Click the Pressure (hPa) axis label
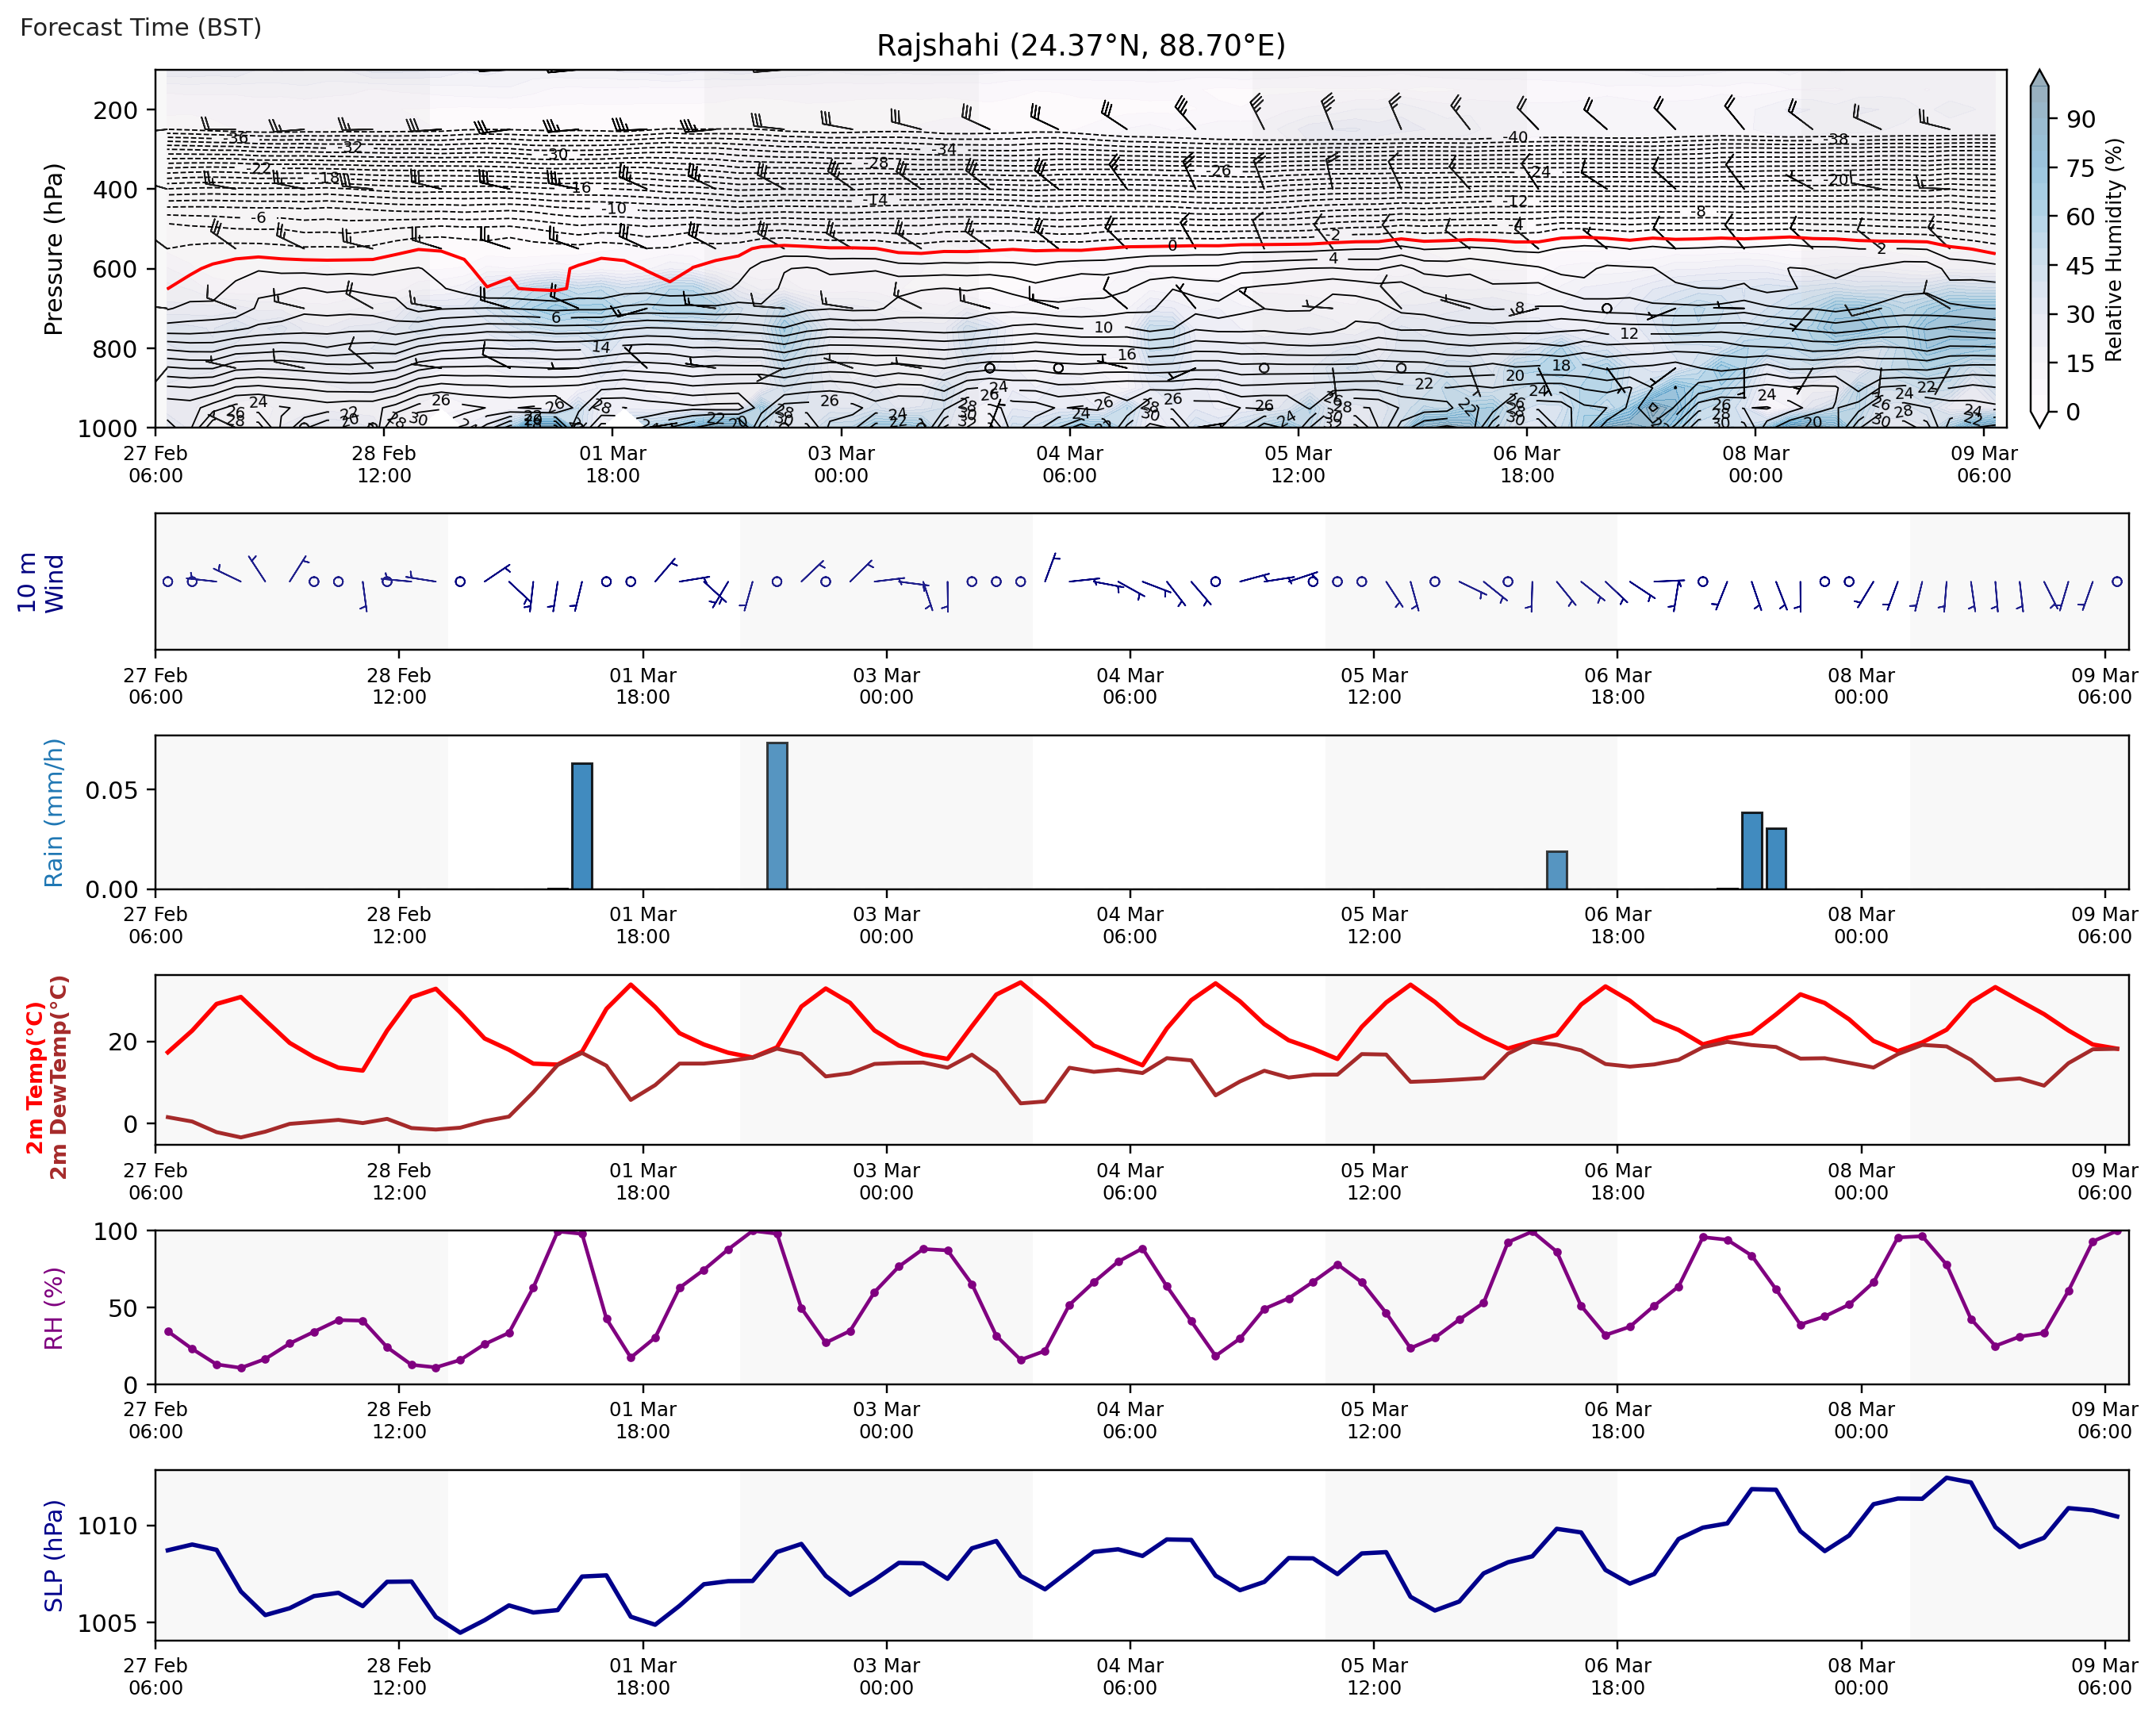Viewport: 2156px width, 1716px height. pos(54,248)
